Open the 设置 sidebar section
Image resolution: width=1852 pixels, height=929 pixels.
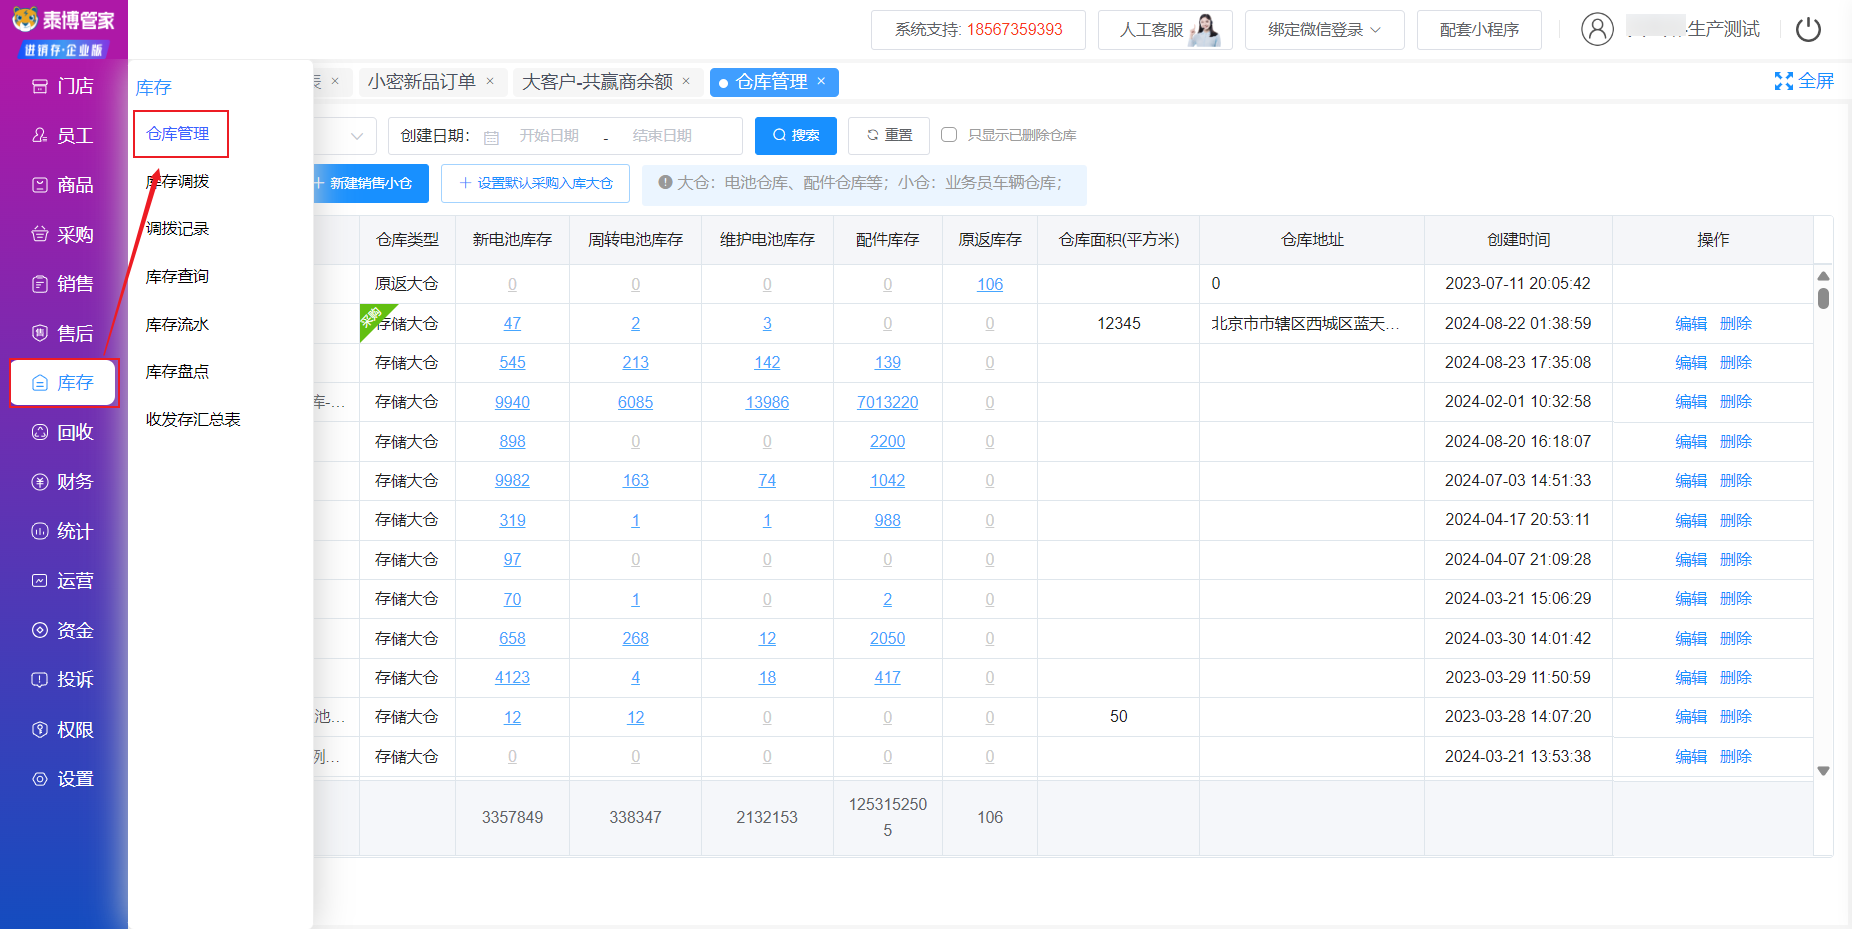(63, 779)
